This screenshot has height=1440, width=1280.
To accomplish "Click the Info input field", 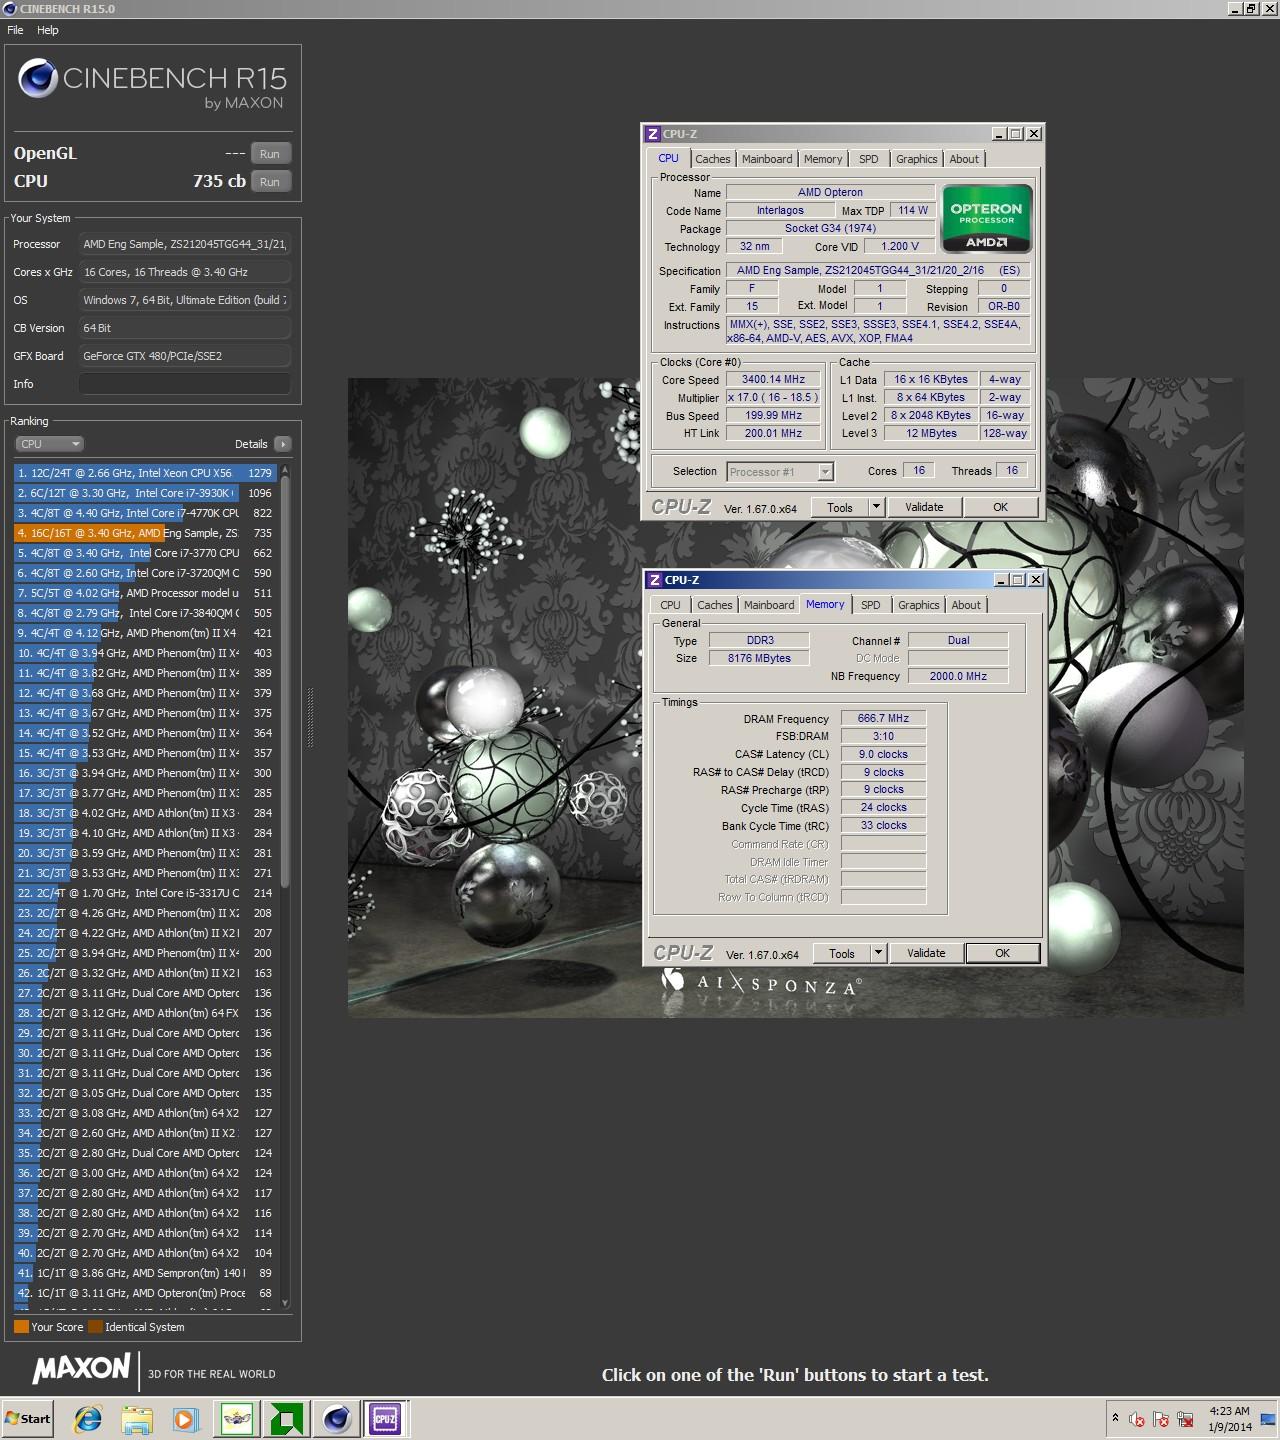I will tap(185, 384).
